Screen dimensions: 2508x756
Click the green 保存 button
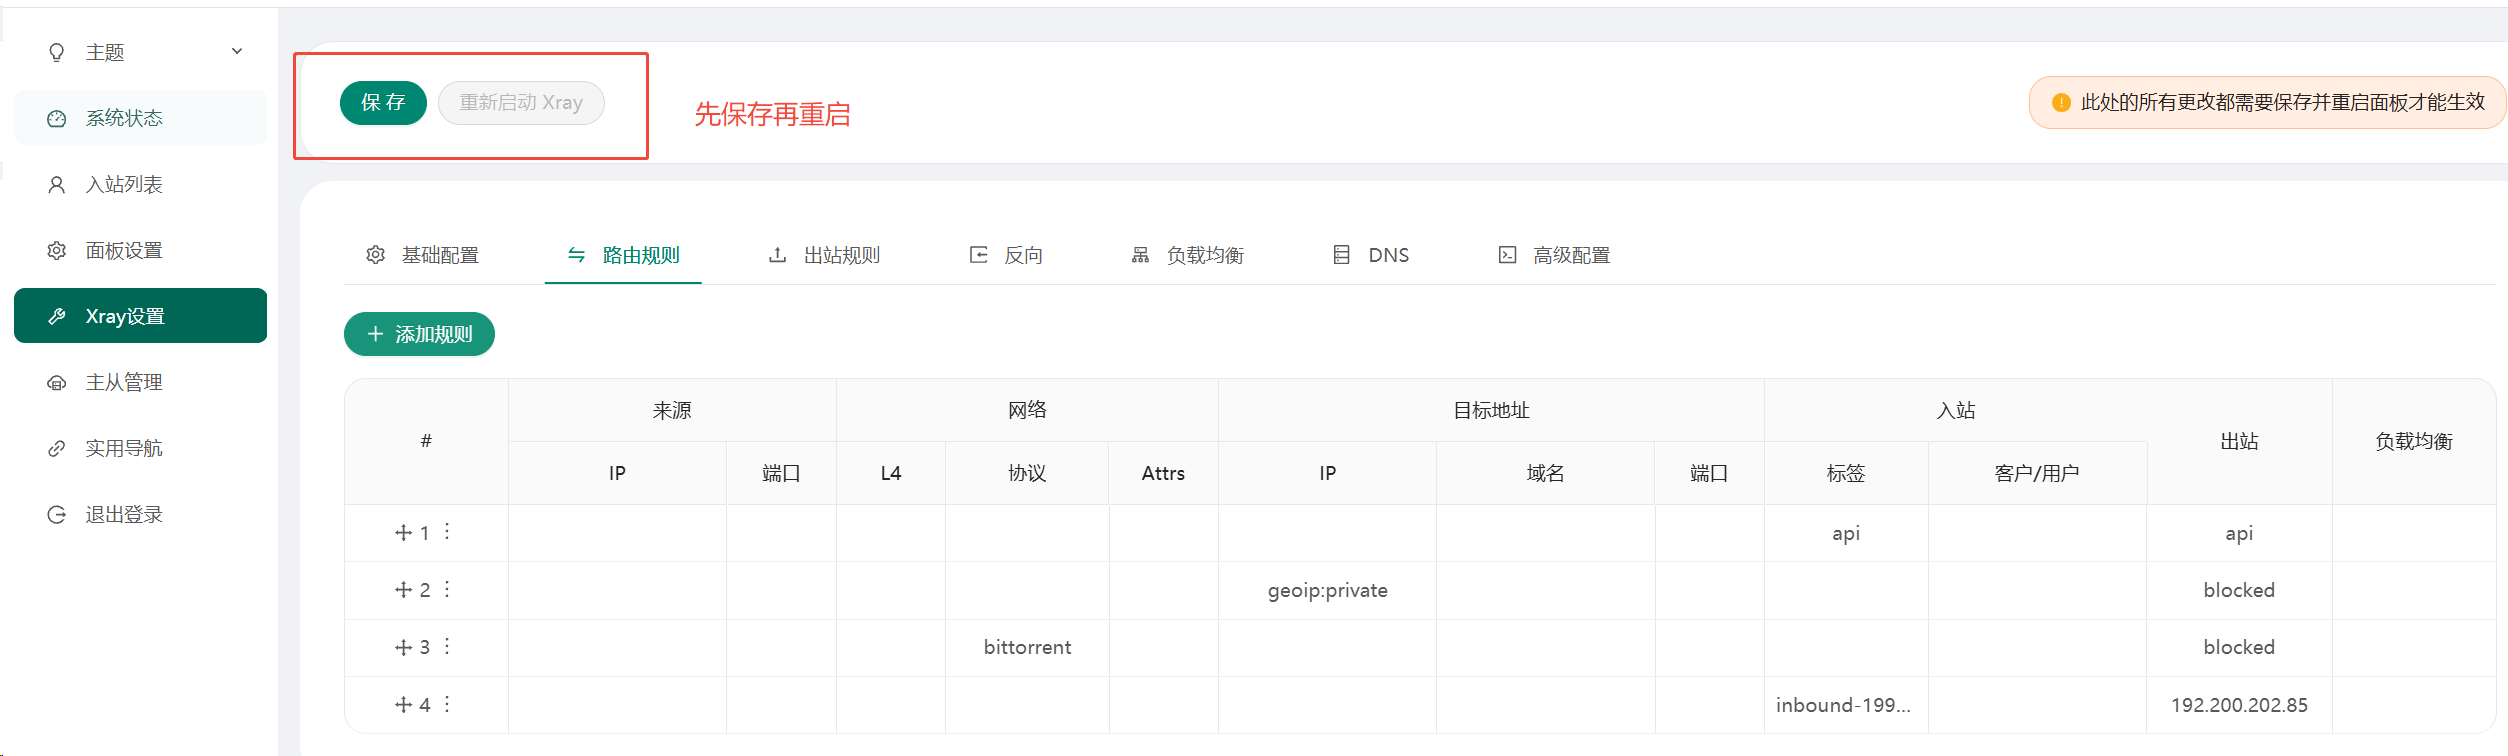coord(383,103)
